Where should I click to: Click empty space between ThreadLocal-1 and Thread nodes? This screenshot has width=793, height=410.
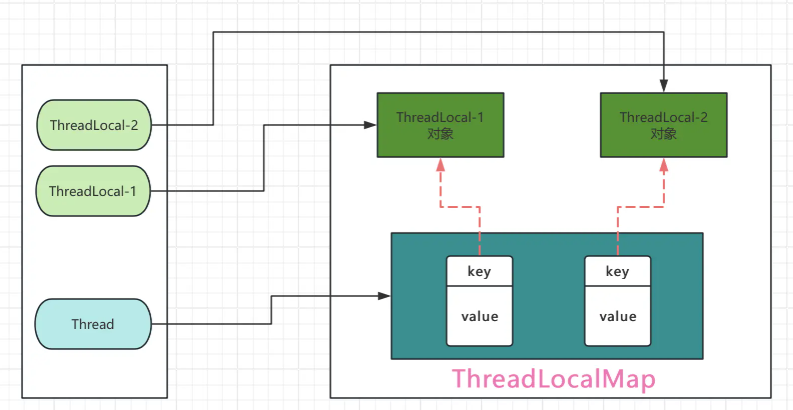click(93, 256)
